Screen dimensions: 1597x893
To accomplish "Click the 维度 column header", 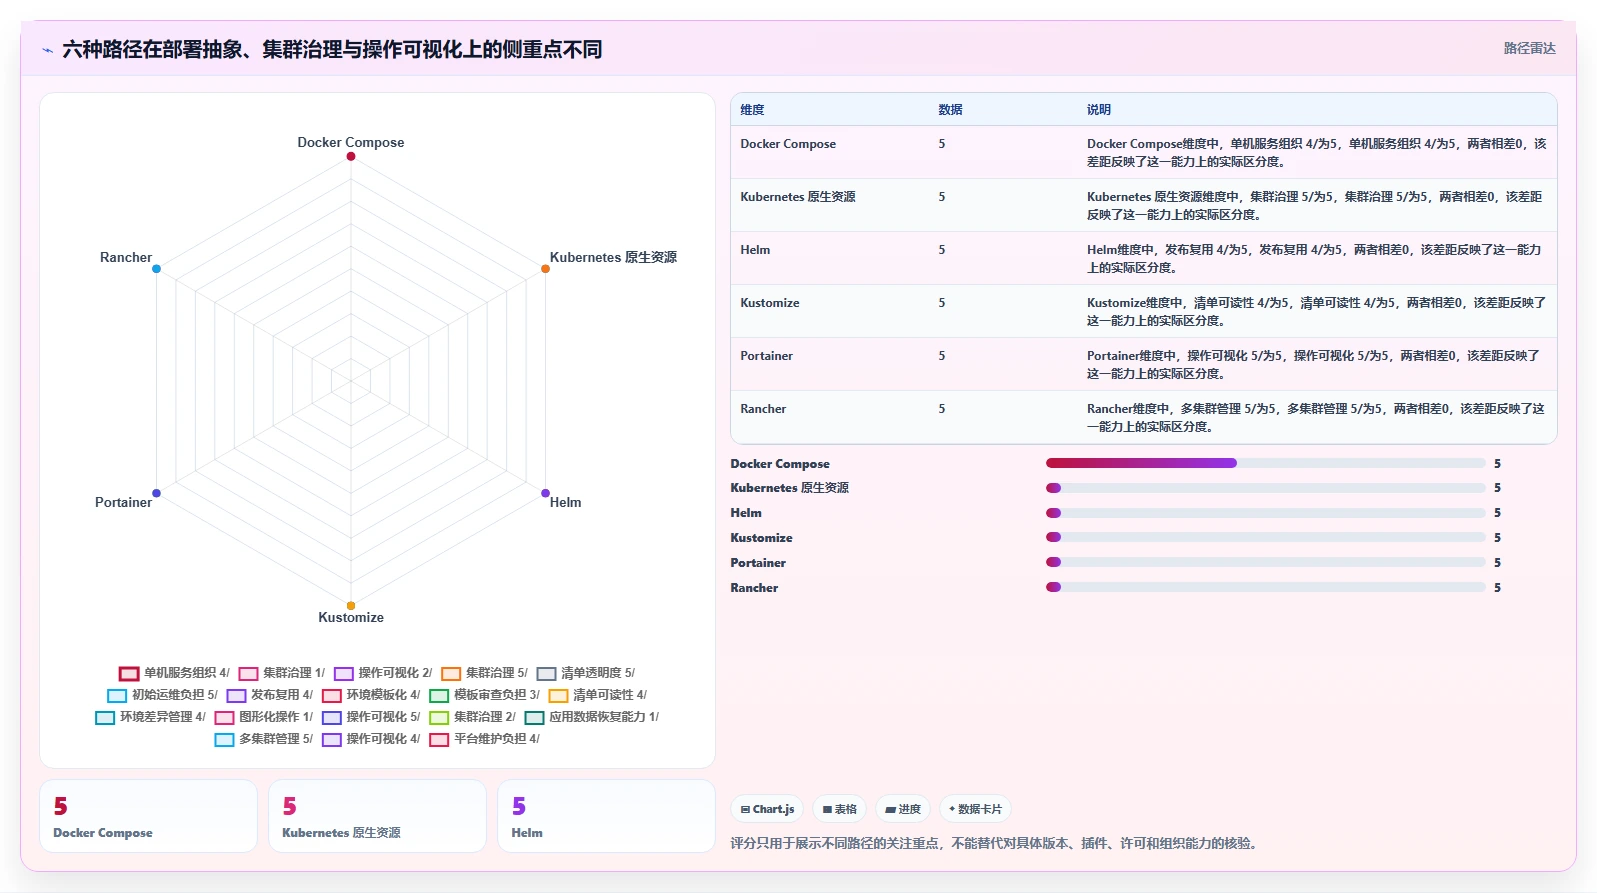I will pos(752,110).
